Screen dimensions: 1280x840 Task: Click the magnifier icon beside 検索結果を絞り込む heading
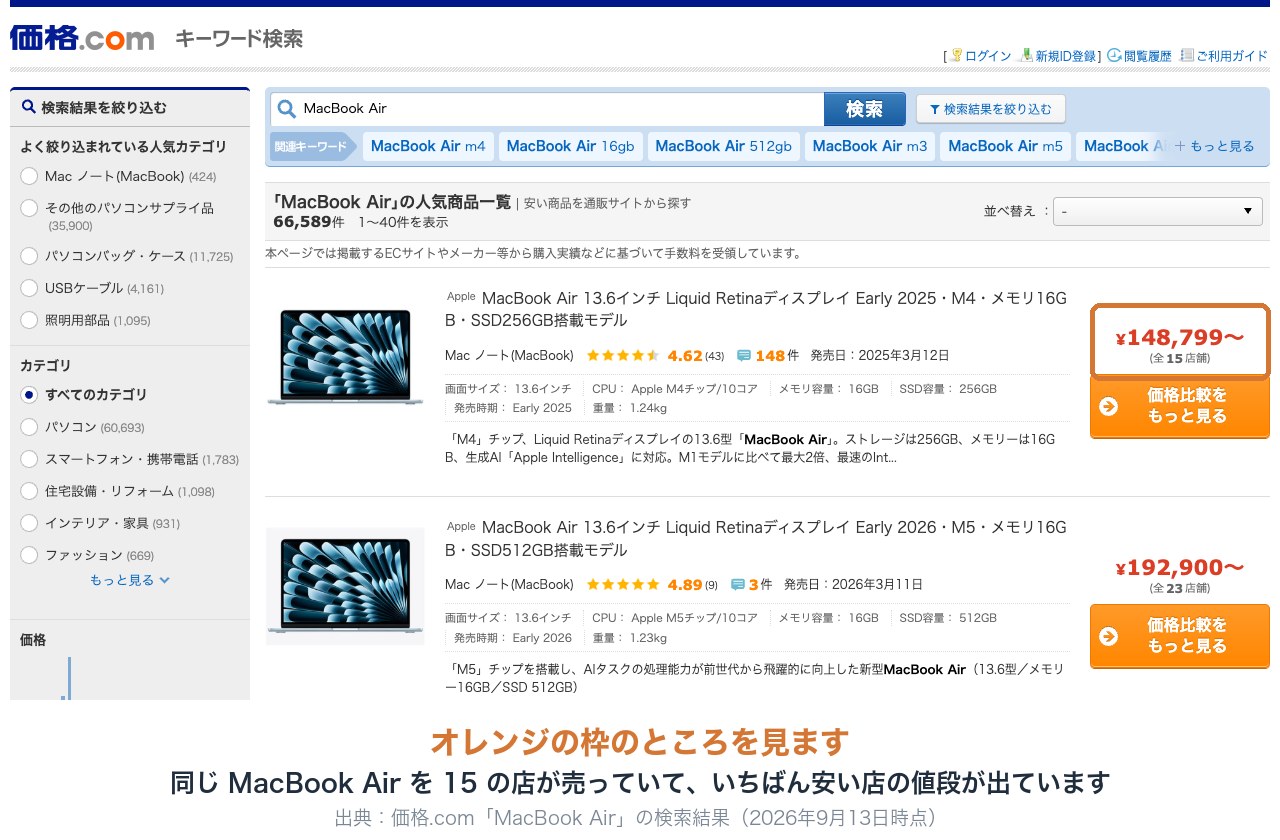coord(28,107)
